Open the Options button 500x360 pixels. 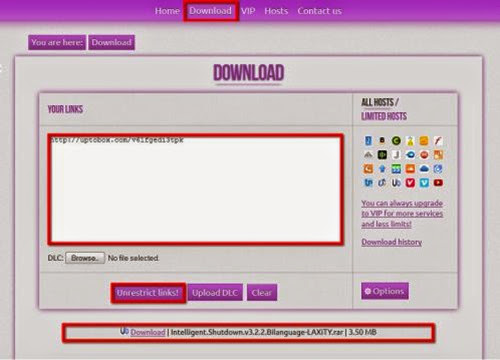pos(385,291)
